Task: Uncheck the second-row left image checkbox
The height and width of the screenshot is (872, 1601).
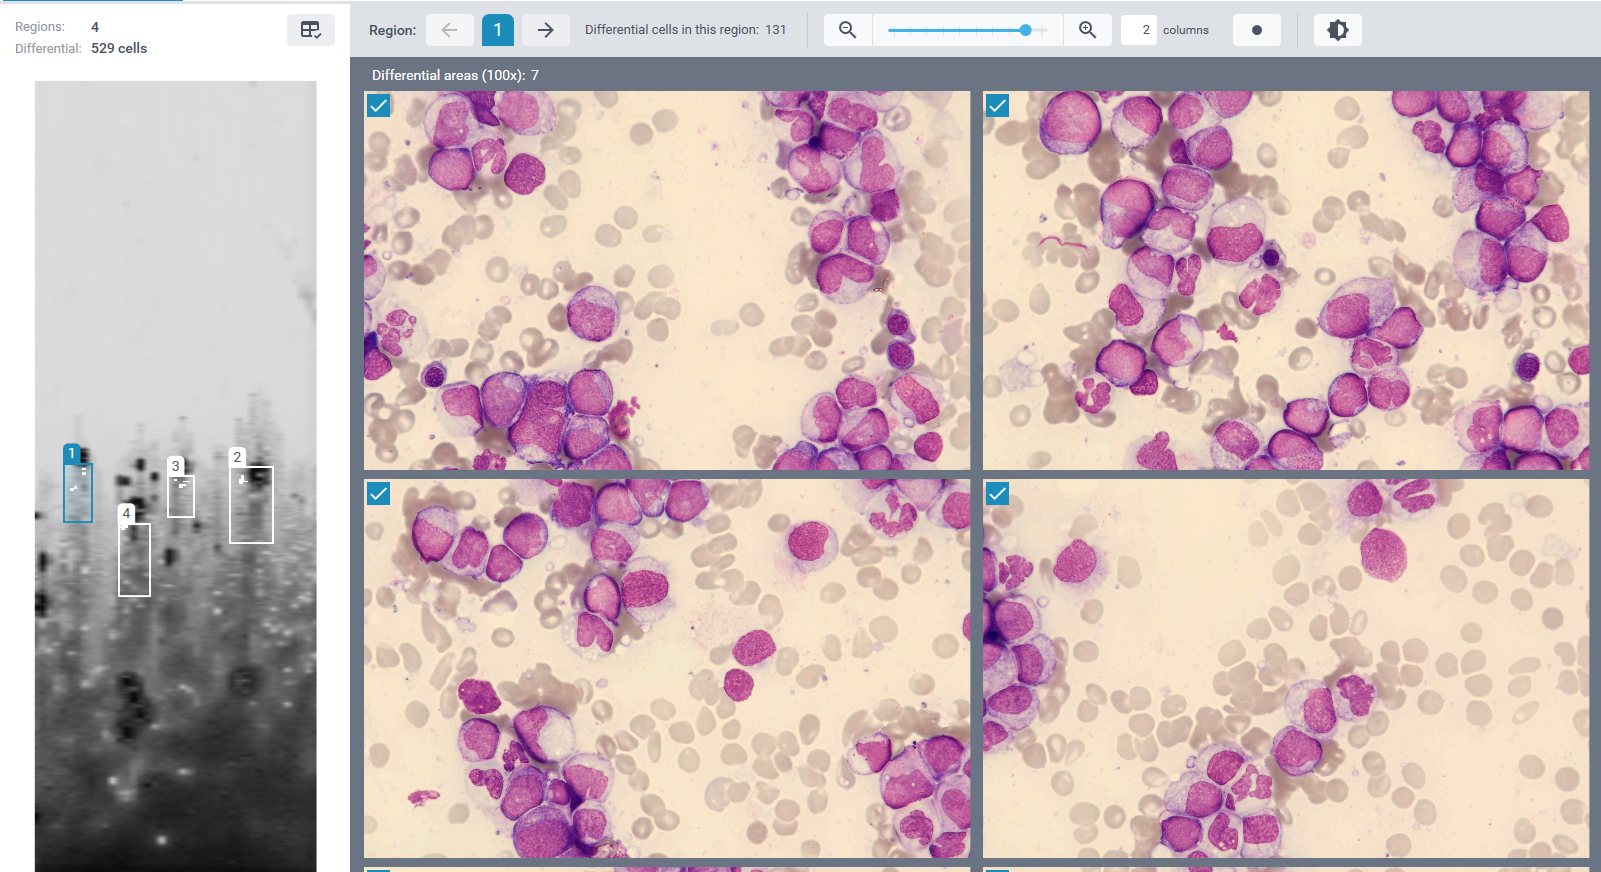Action: [x=379, y=493]
